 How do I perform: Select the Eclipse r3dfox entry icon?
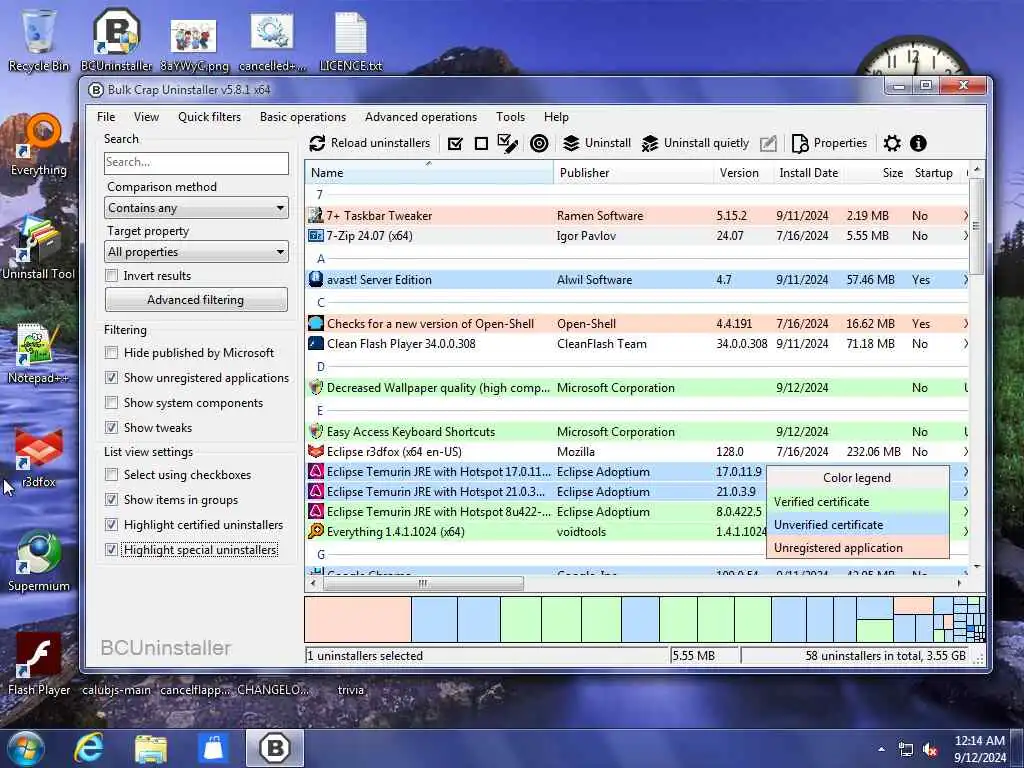click(x=315, y=451)
